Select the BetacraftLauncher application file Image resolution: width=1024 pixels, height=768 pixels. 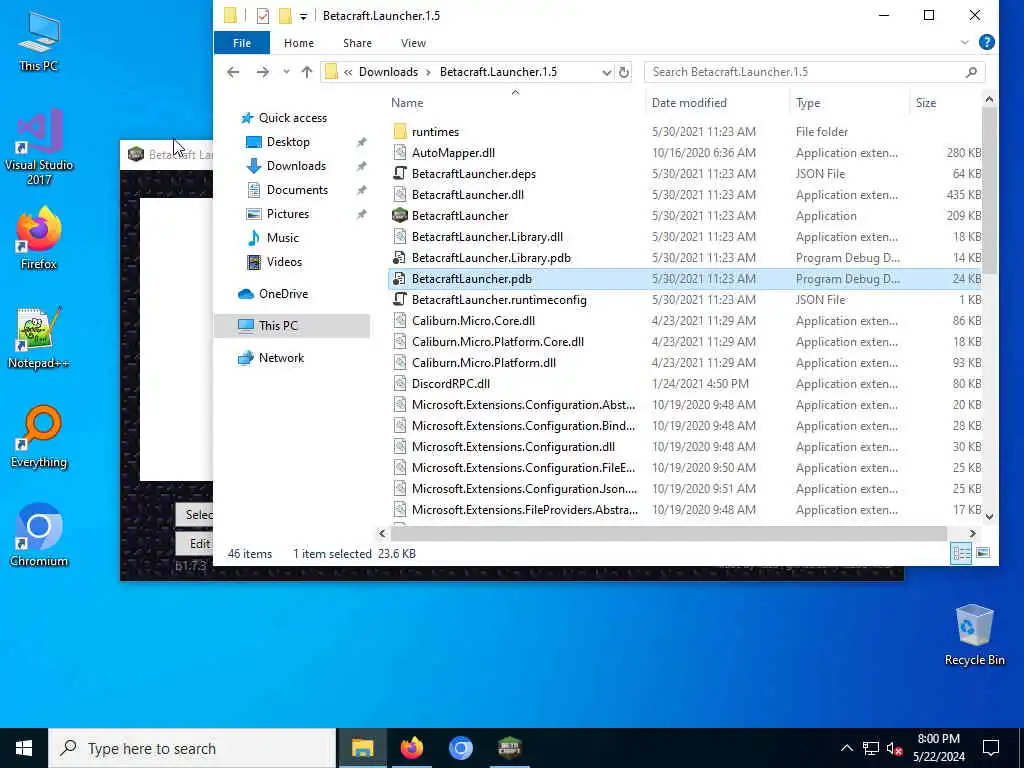[460, 216]
